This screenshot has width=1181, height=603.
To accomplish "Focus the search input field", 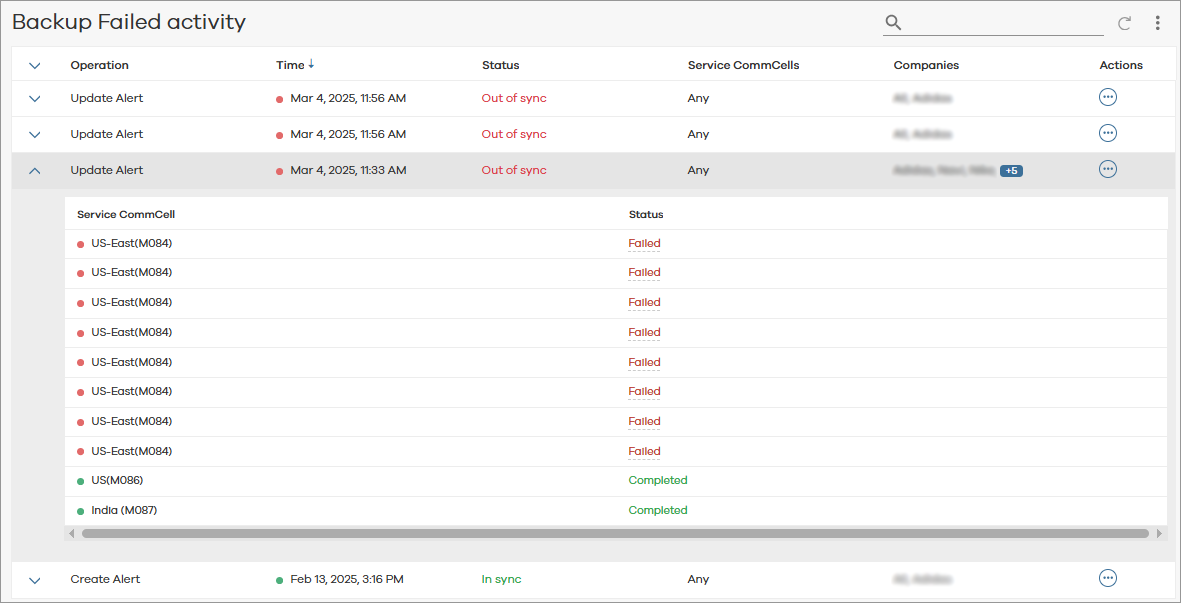I will pos(1003,23).
